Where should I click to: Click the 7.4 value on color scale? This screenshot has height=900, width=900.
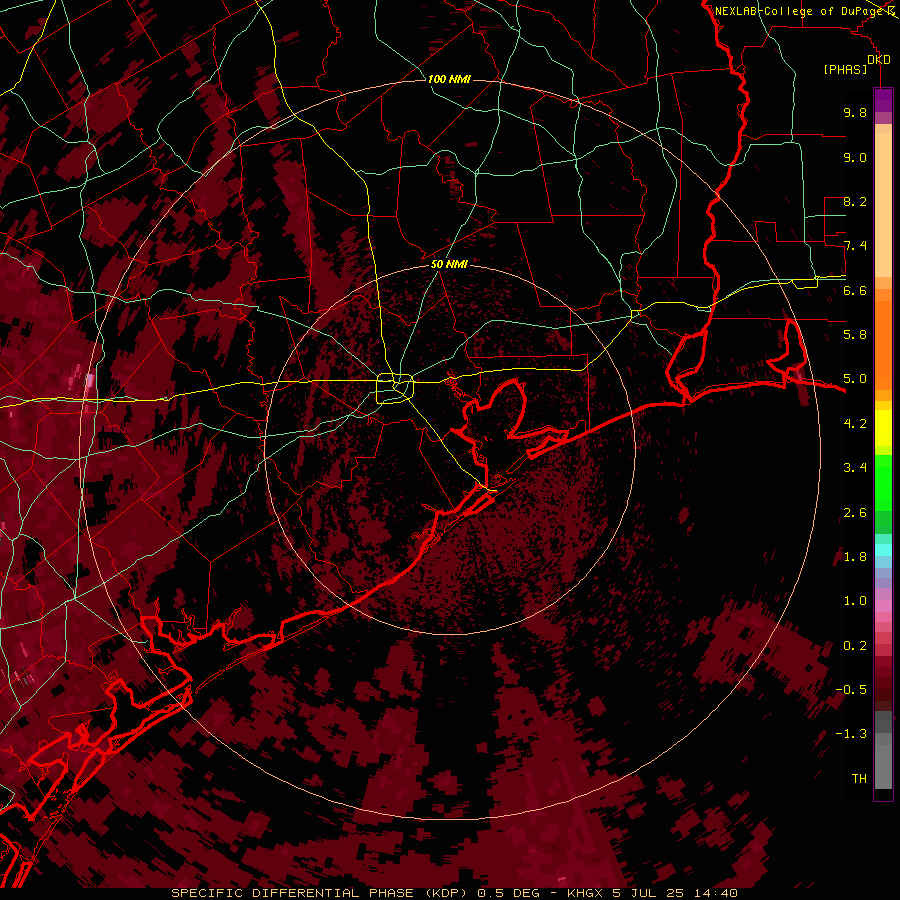pos(855,246)
